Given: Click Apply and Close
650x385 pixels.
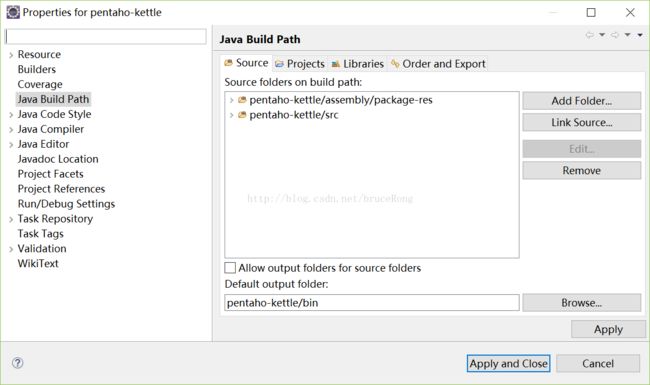Looking at the screenshot, I should 509,363.
